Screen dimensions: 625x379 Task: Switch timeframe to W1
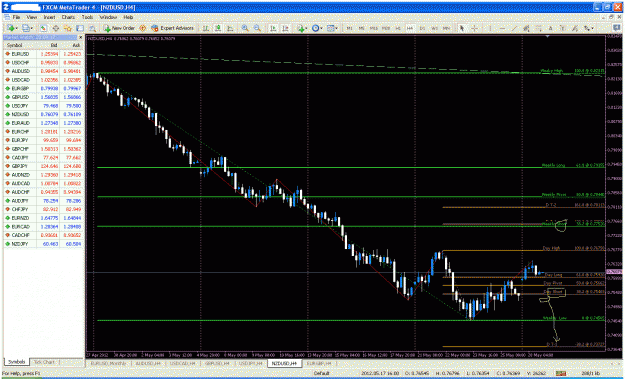coord(434,28)
